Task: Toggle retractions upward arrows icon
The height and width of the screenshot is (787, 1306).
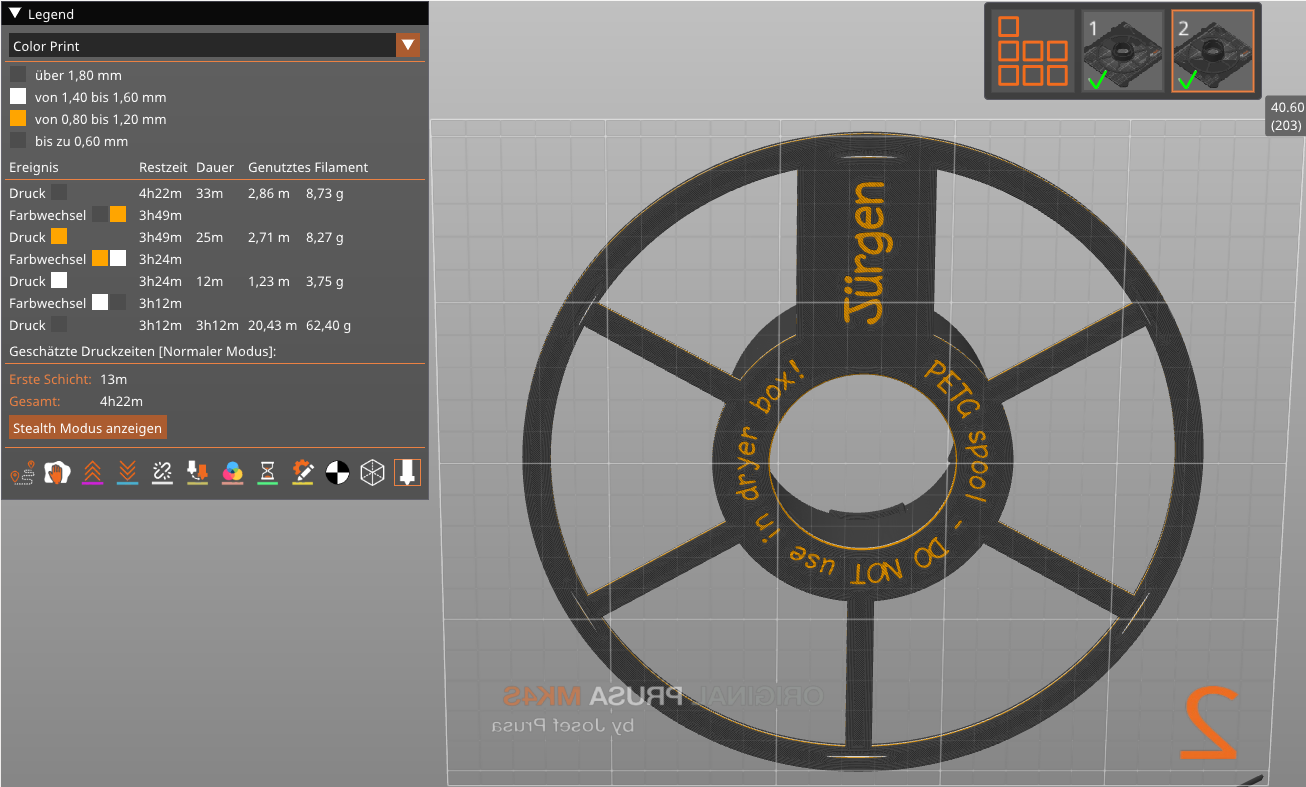Action: [x=92, y=474]
